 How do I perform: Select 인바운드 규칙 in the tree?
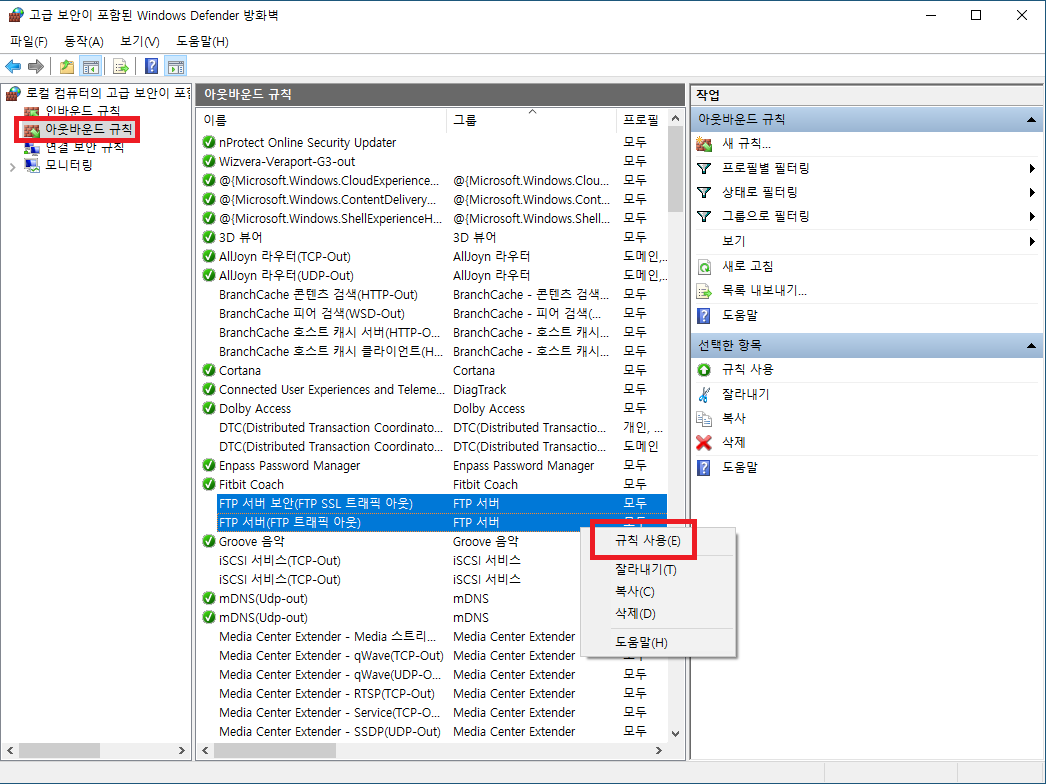82,111
